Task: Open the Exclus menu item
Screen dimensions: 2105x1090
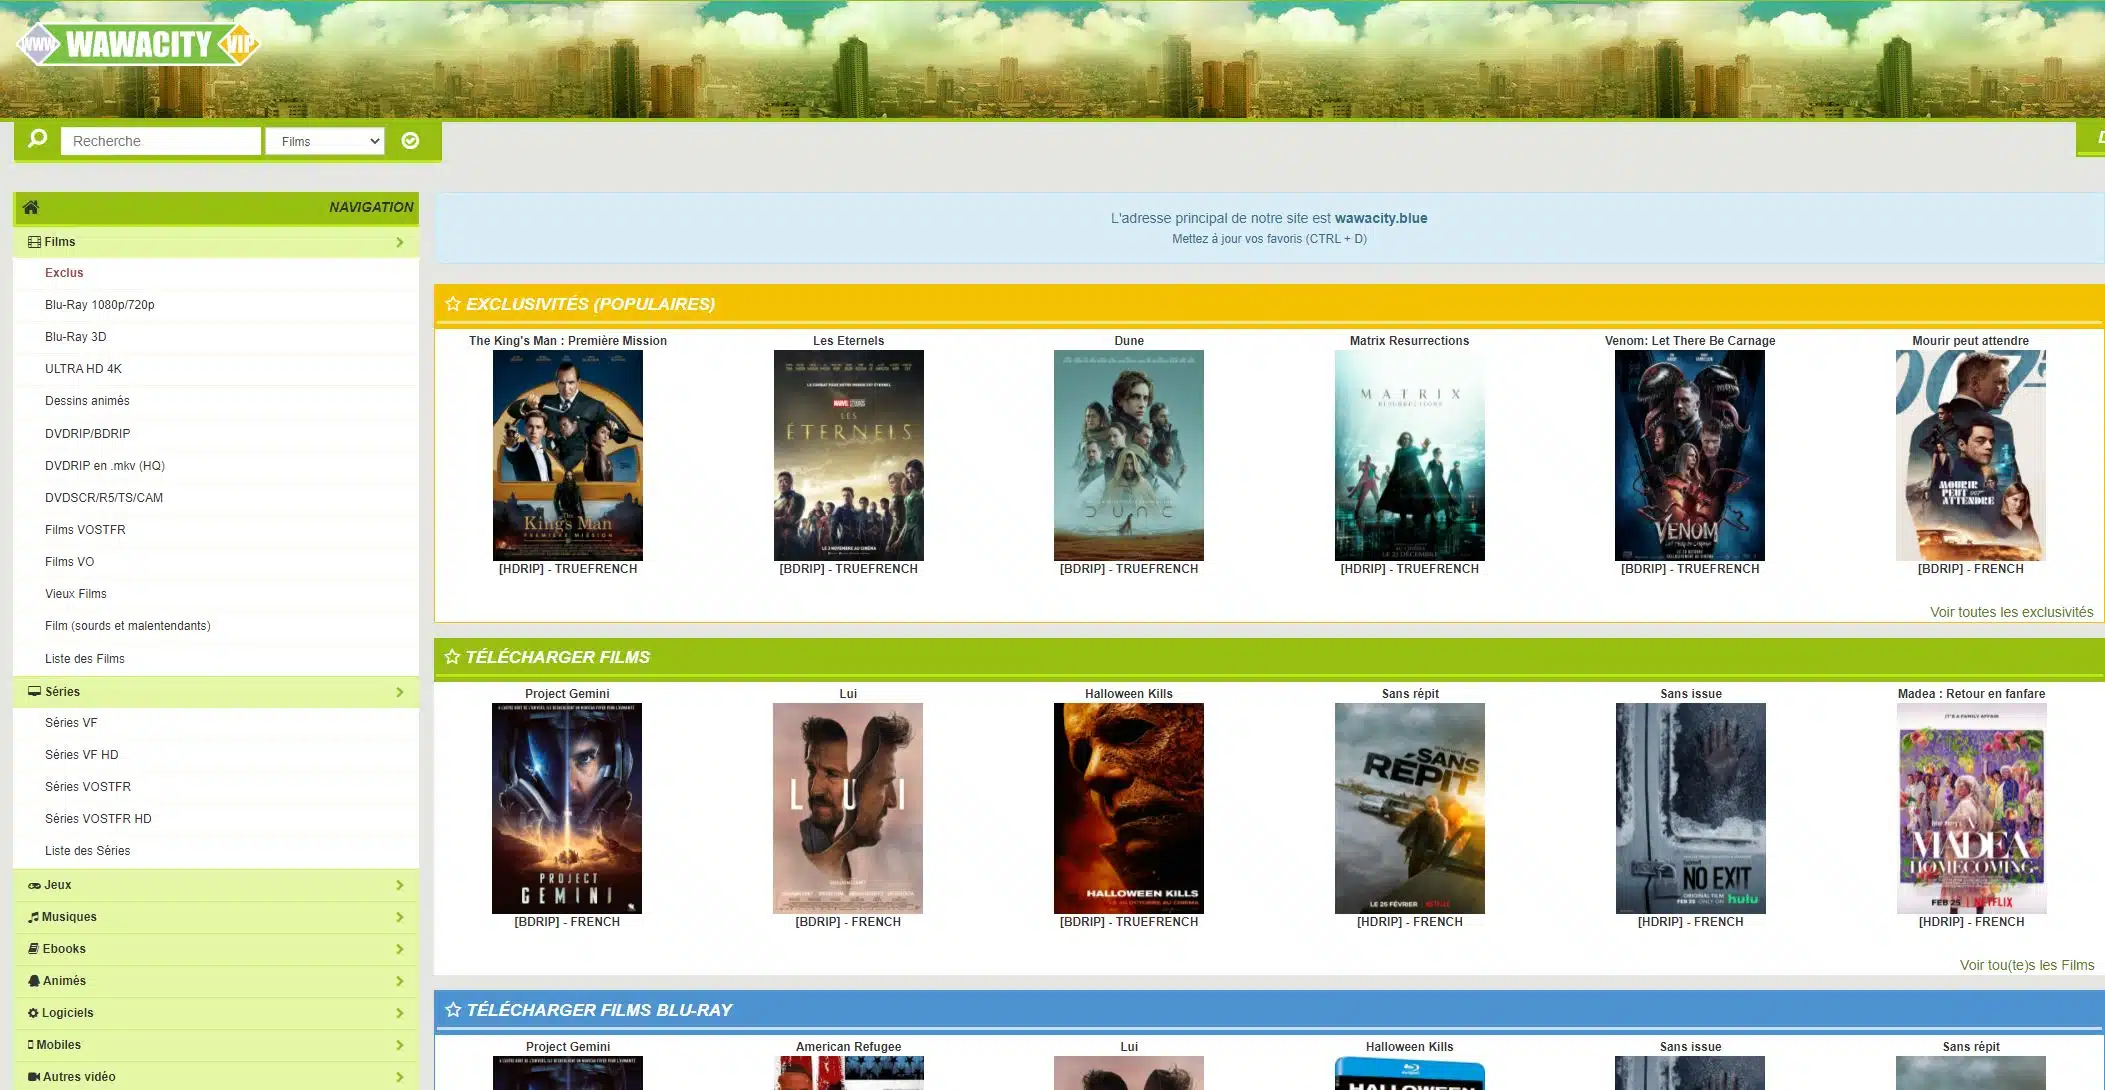Action: click(x=64, y=273)
